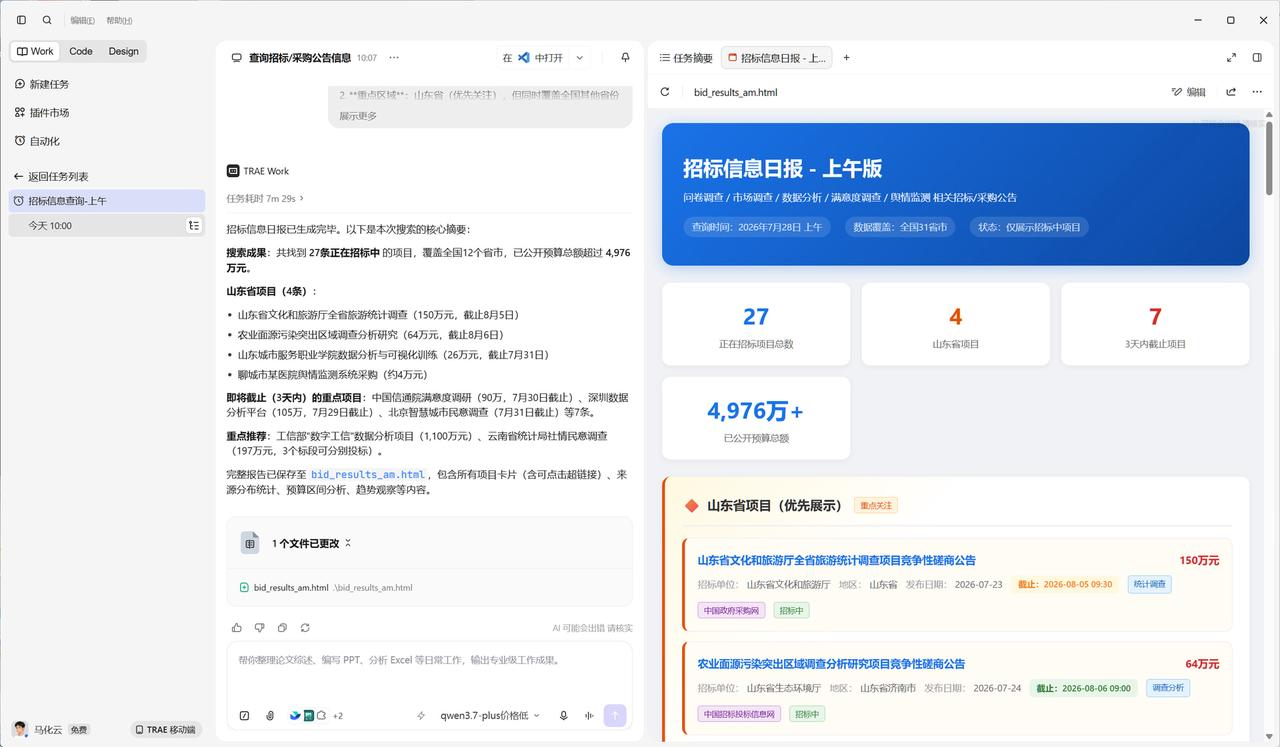The height and width of the screenshot is (747, 1280).
Task: Switch to the 任务摘要 tab
Action: point(686,58)
